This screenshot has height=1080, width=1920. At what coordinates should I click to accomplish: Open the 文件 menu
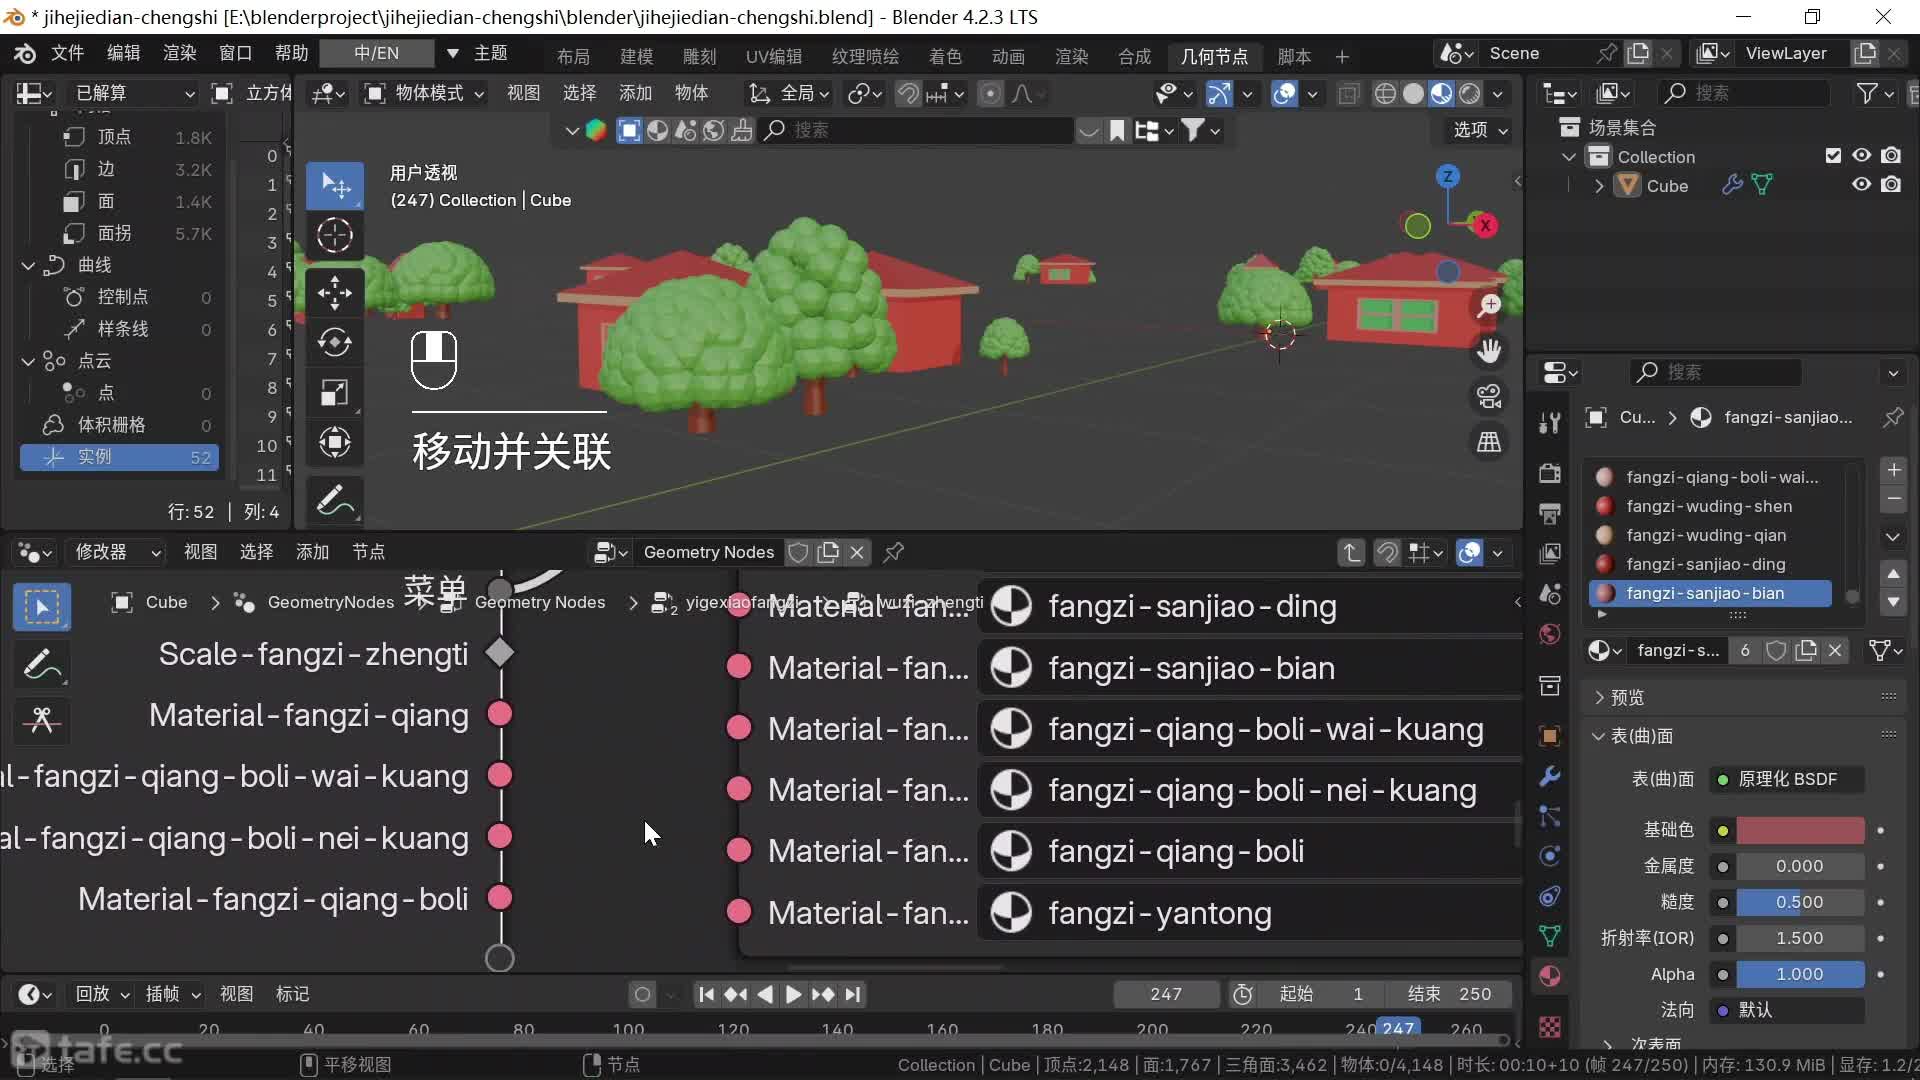67,53
